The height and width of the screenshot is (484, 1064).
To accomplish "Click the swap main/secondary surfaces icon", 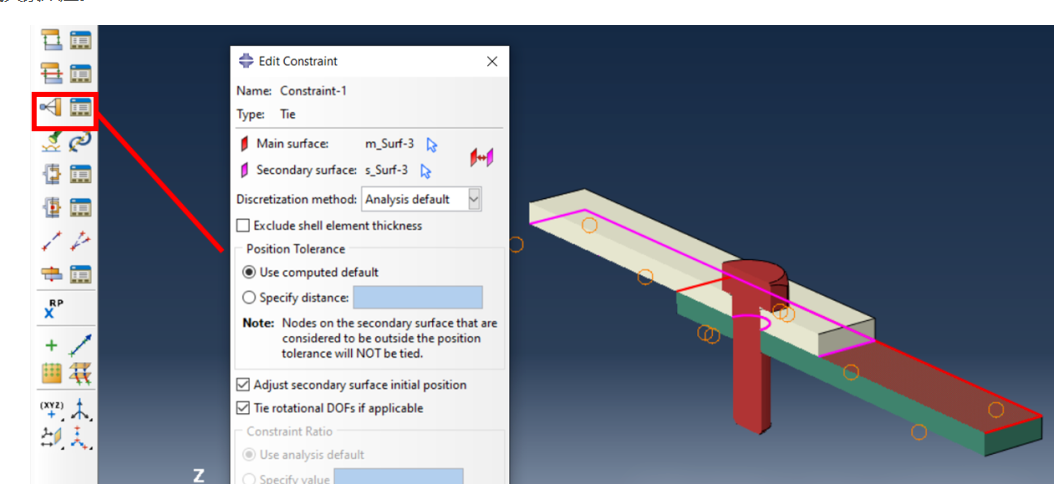I will coord(482,158).
